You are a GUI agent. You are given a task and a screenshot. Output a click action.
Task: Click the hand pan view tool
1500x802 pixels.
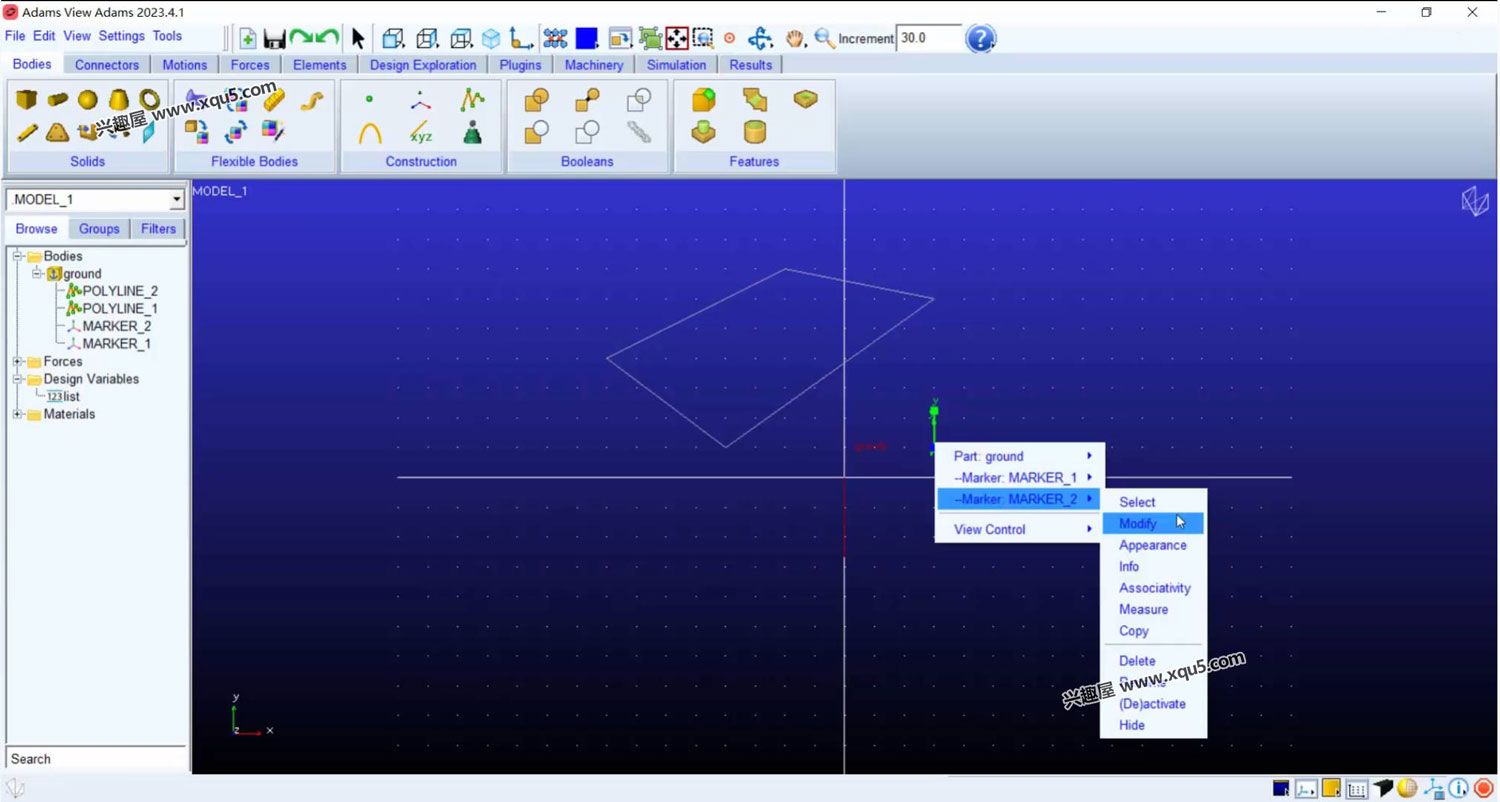(x=795, y=39)
